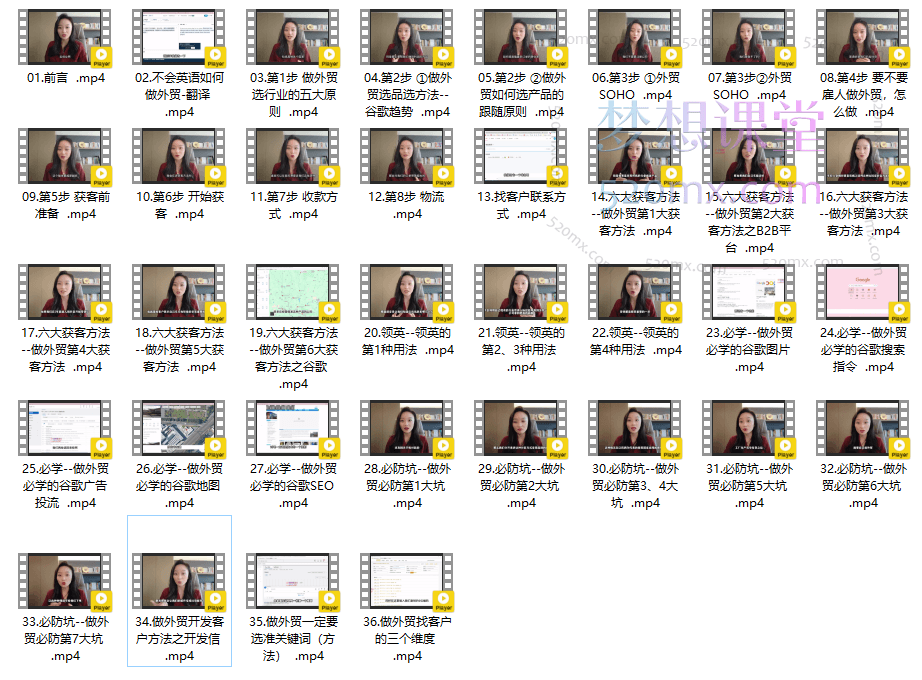Open the 36.做外贸找客户的三个维度 video icon
The width and height of the screenshot is (922, 680).
point(407,582)
